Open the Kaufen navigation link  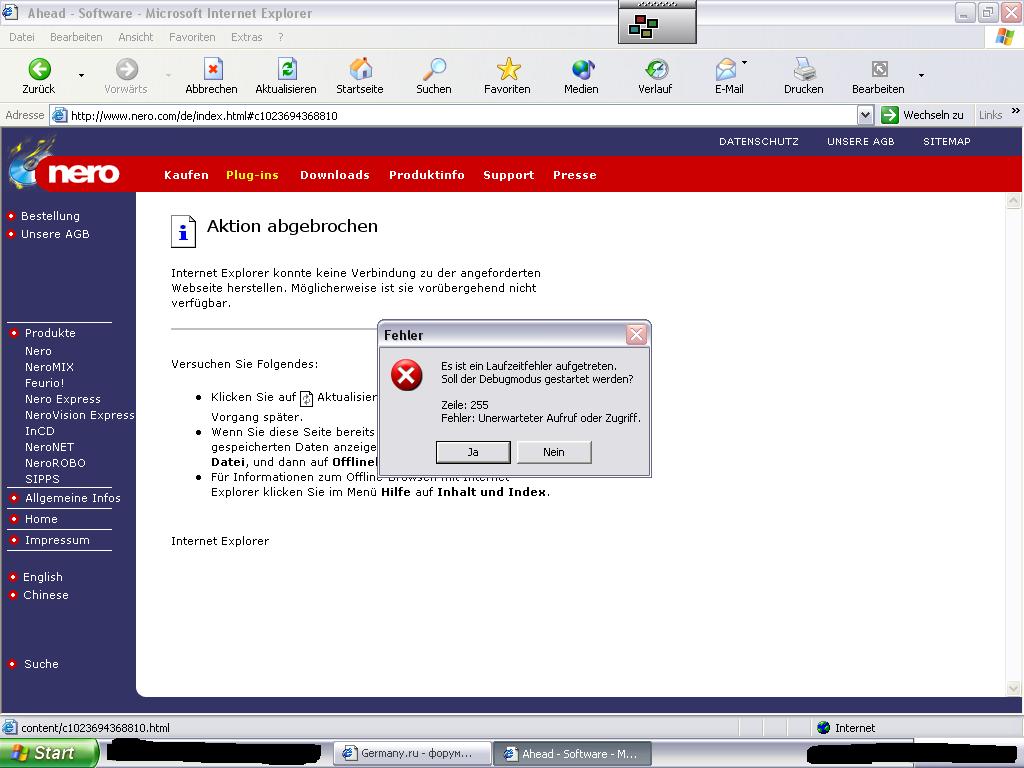(x=186, y=175)
